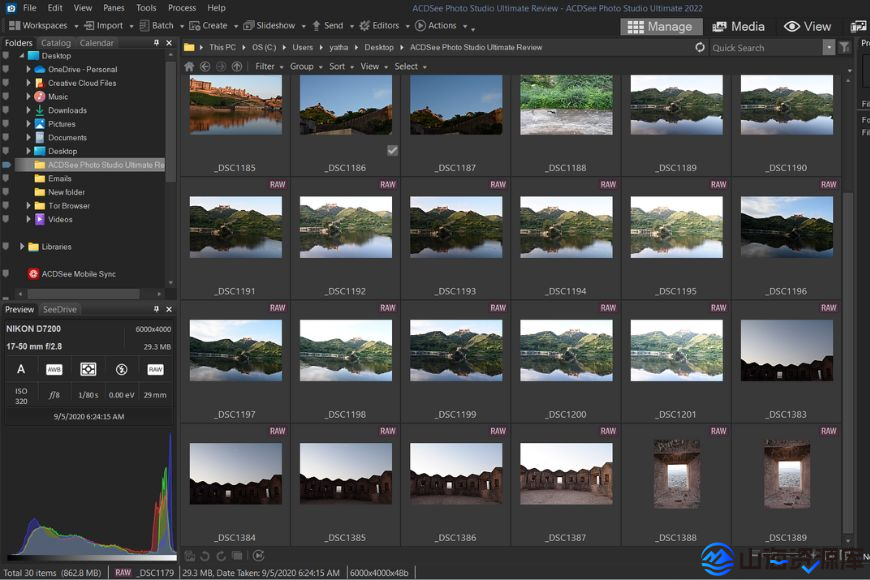The width and height of the screenshot is (870, 580).
Task: Open the Tools menu
Action: [146, 7]
